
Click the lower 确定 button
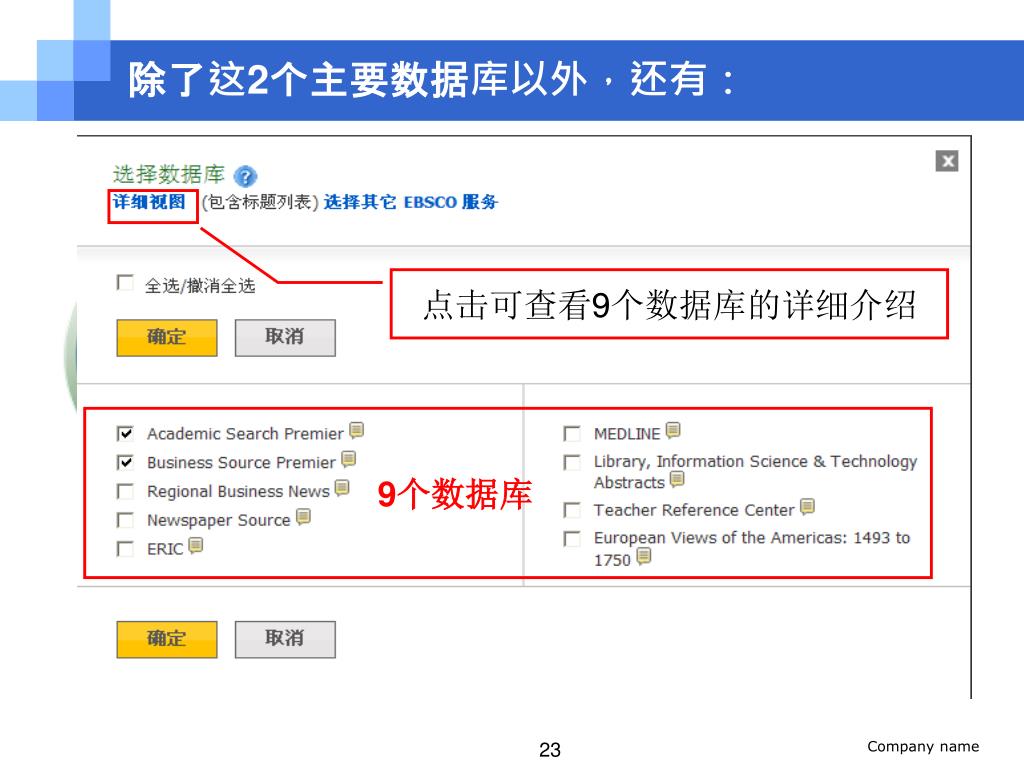[x=167, y=639]
